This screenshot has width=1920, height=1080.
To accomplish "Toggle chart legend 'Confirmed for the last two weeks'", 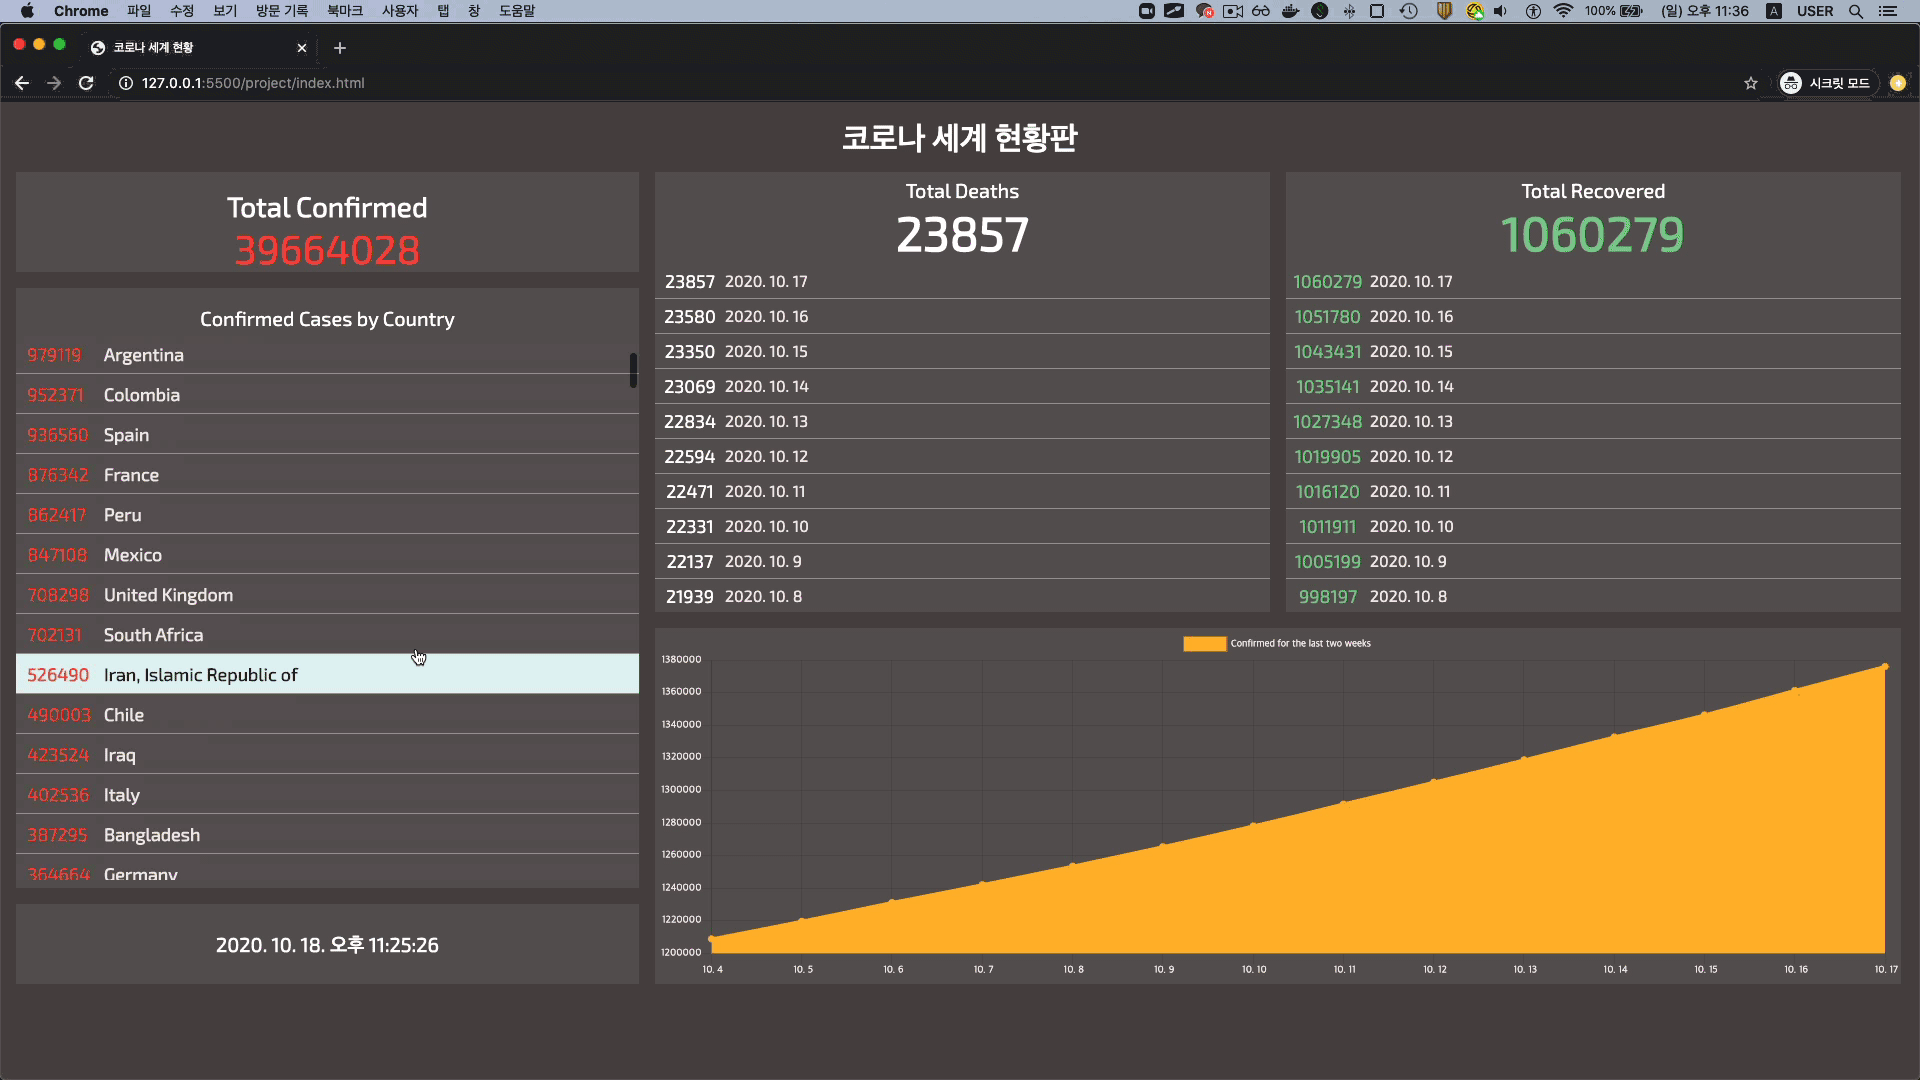I will (1300, 644).
